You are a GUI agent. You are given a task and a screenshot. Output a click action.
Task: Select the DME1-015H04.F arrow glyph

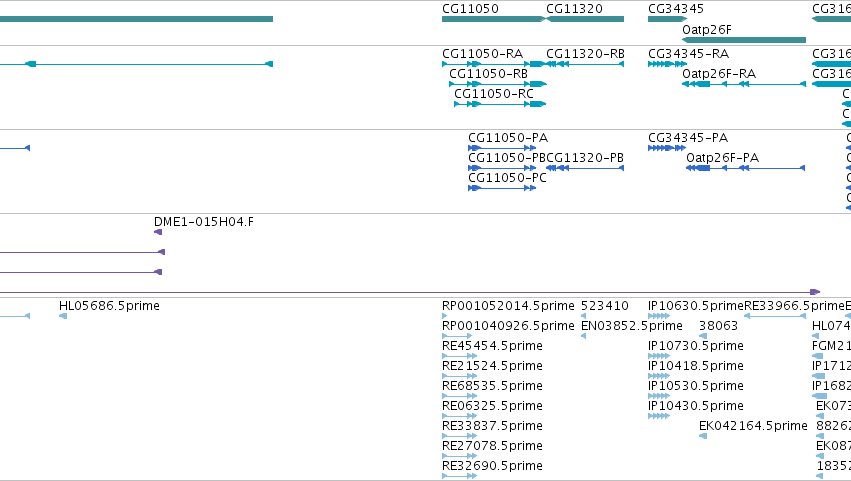[158, 232]
